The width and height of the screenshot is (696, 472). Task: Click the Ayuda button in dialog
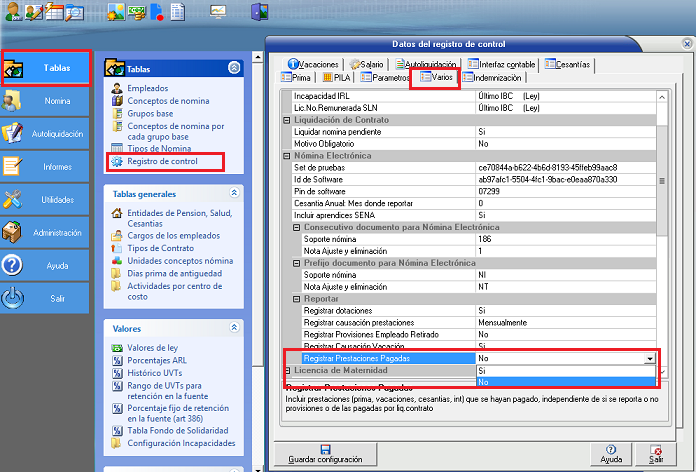pyautogui.click(x=610, y=454)
